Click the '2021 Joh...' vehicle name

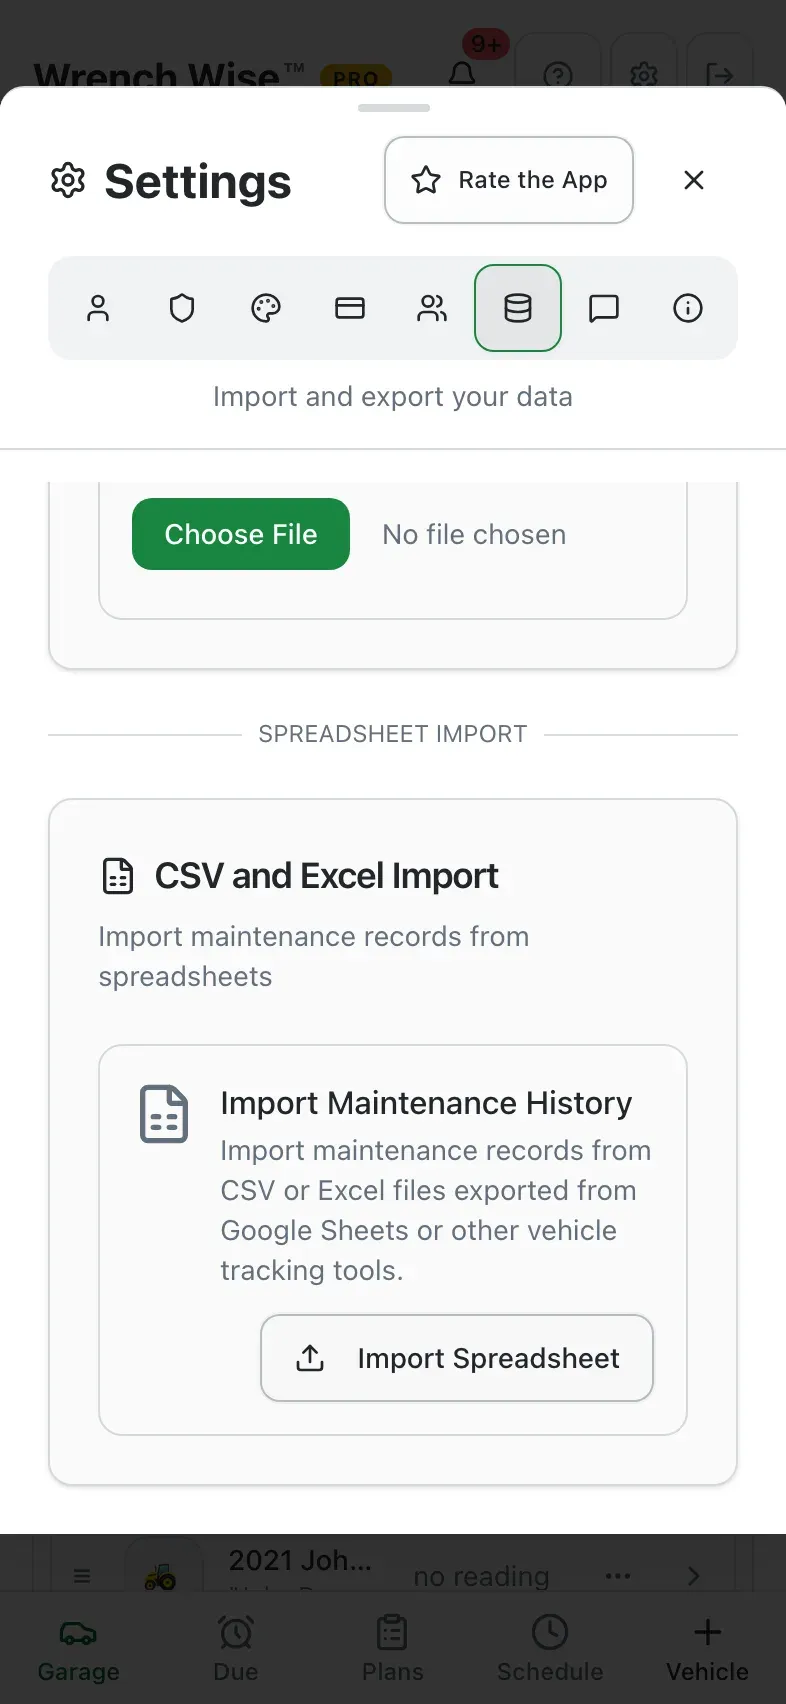(x=300, y=1561)
